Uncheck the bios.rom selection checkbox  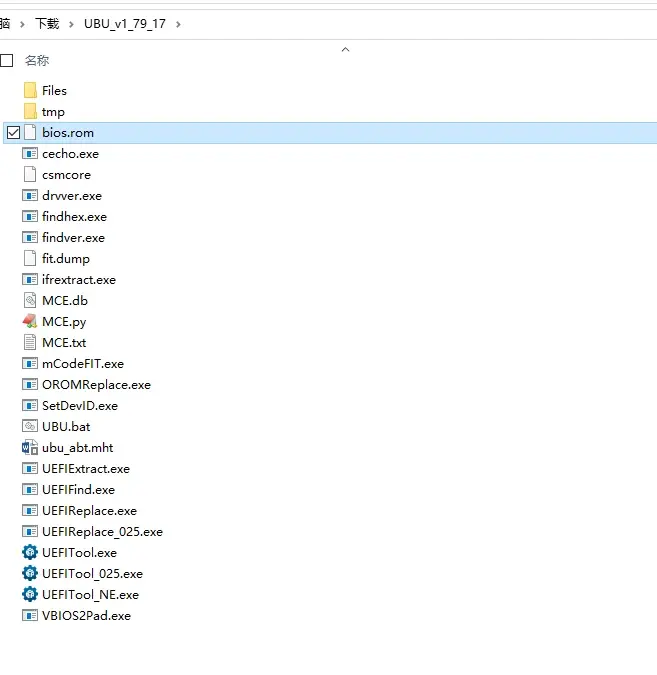tap(13, 133)
